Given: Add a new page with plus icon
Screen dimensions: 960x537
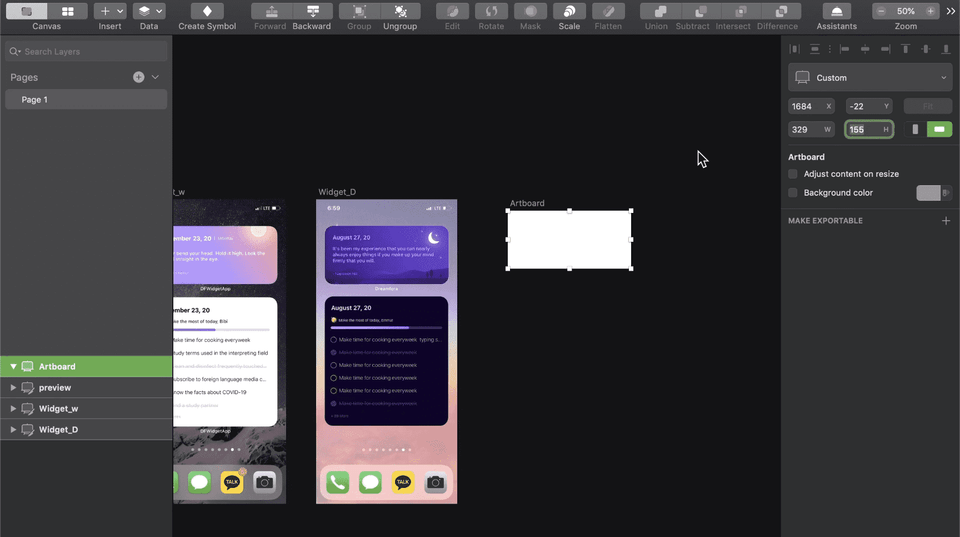Looking at the screenshot, I should [139, 77].
